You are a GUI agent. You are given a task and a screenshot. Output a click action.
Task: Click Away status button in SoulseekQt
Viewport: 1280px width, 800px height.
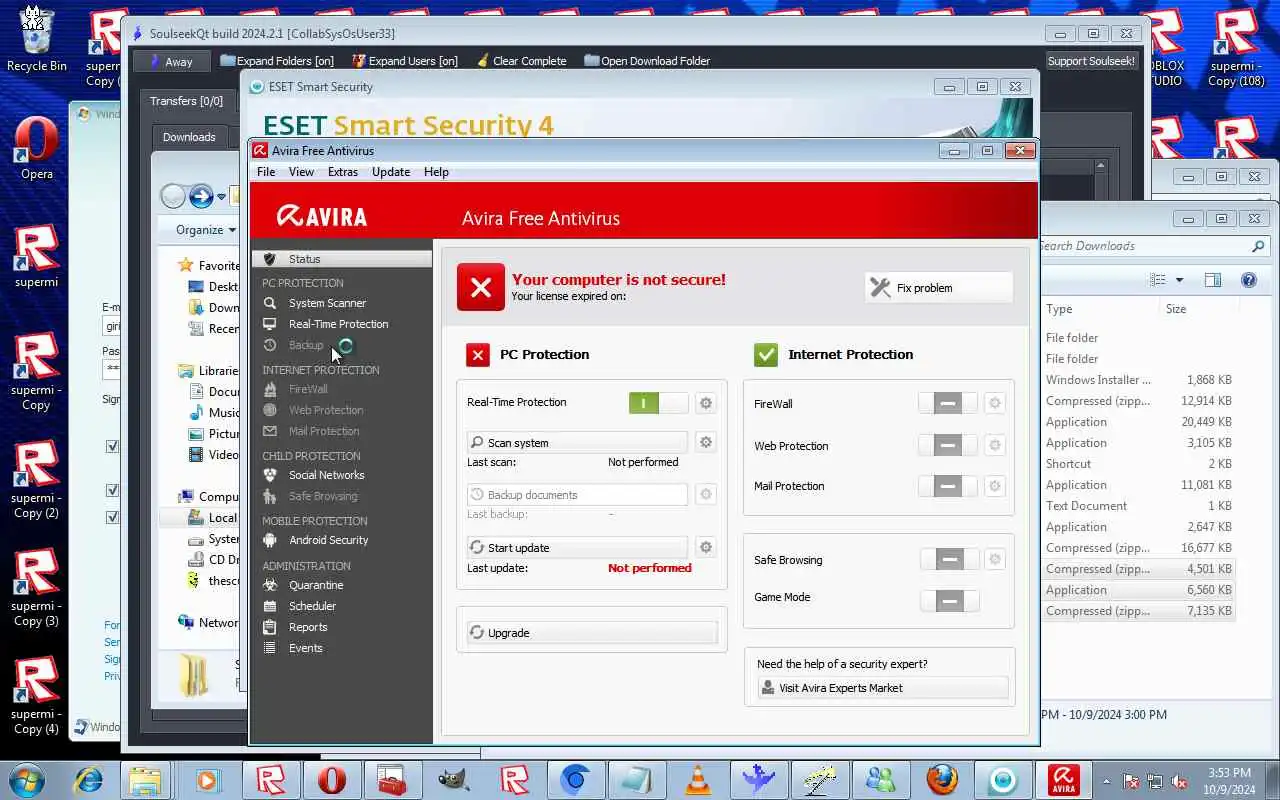(x=171, y=61)
